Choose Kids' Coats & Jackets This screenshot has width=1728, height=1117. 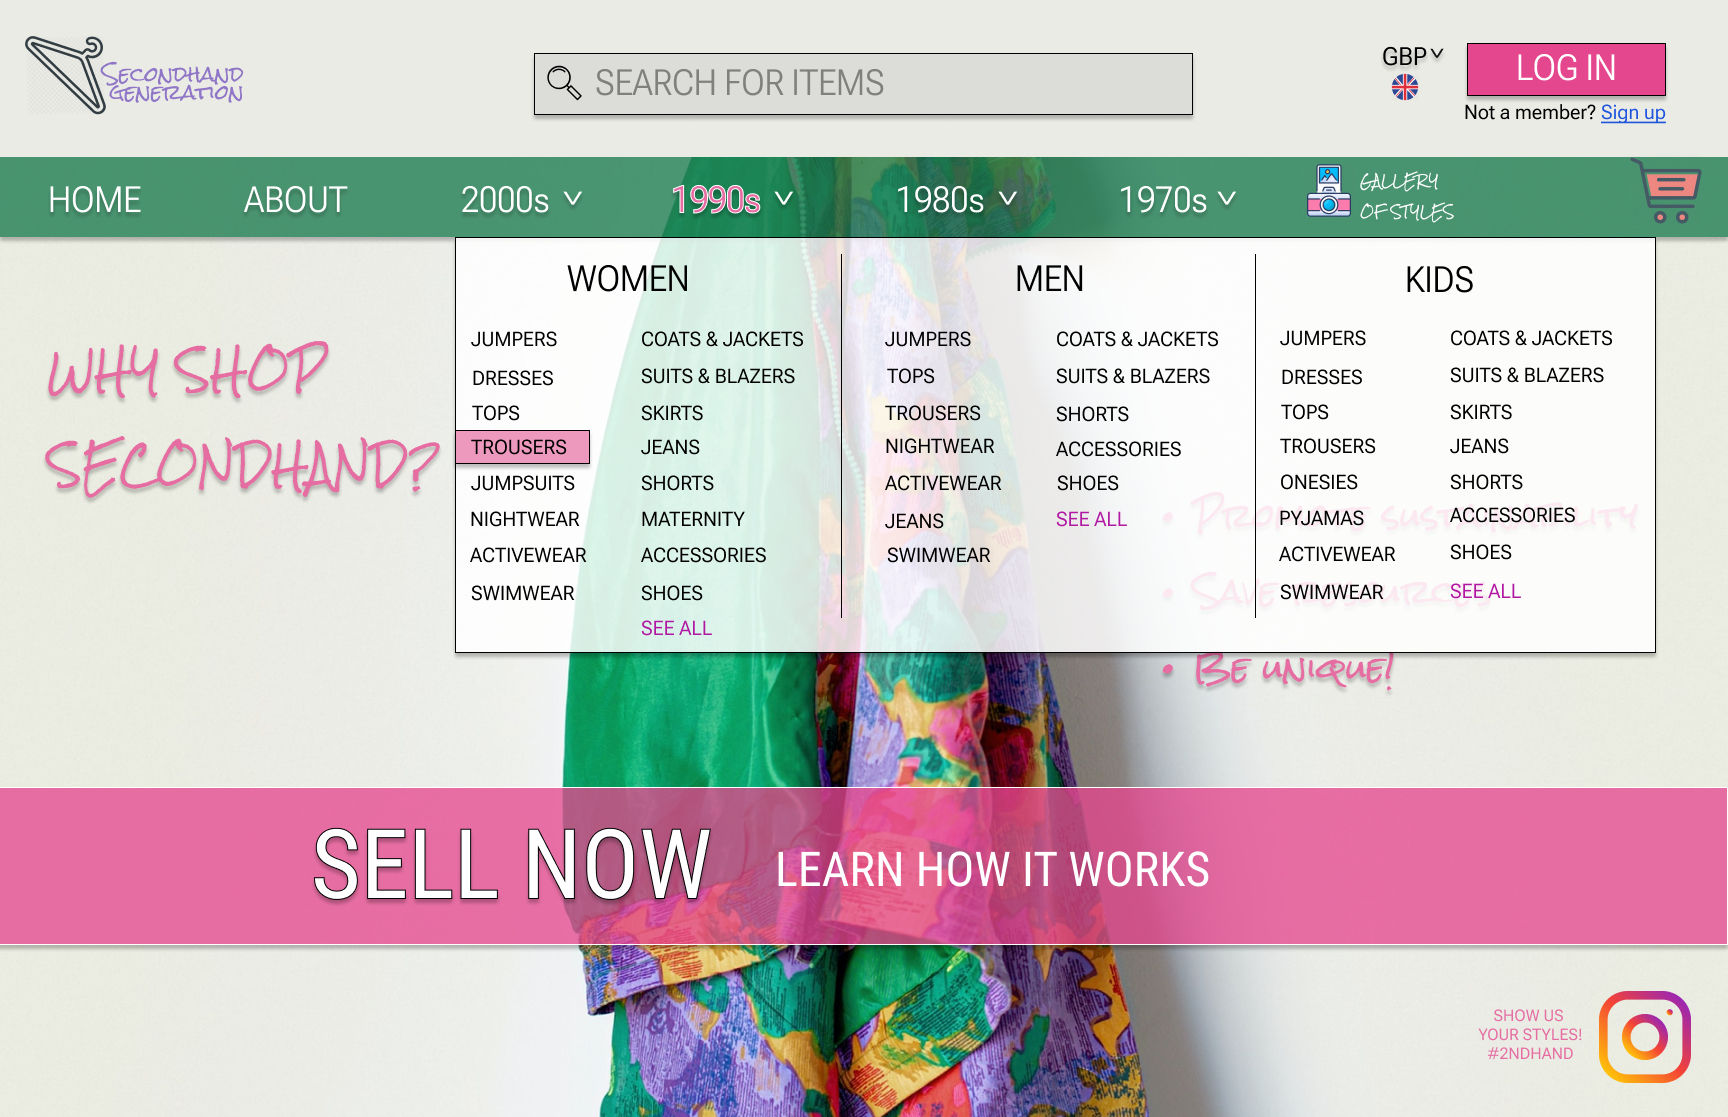coord(1531,339)
